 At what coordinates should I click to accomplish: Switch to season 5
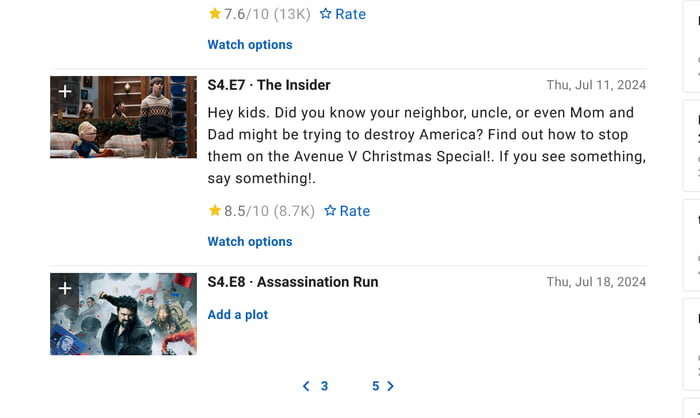(375, 386)
